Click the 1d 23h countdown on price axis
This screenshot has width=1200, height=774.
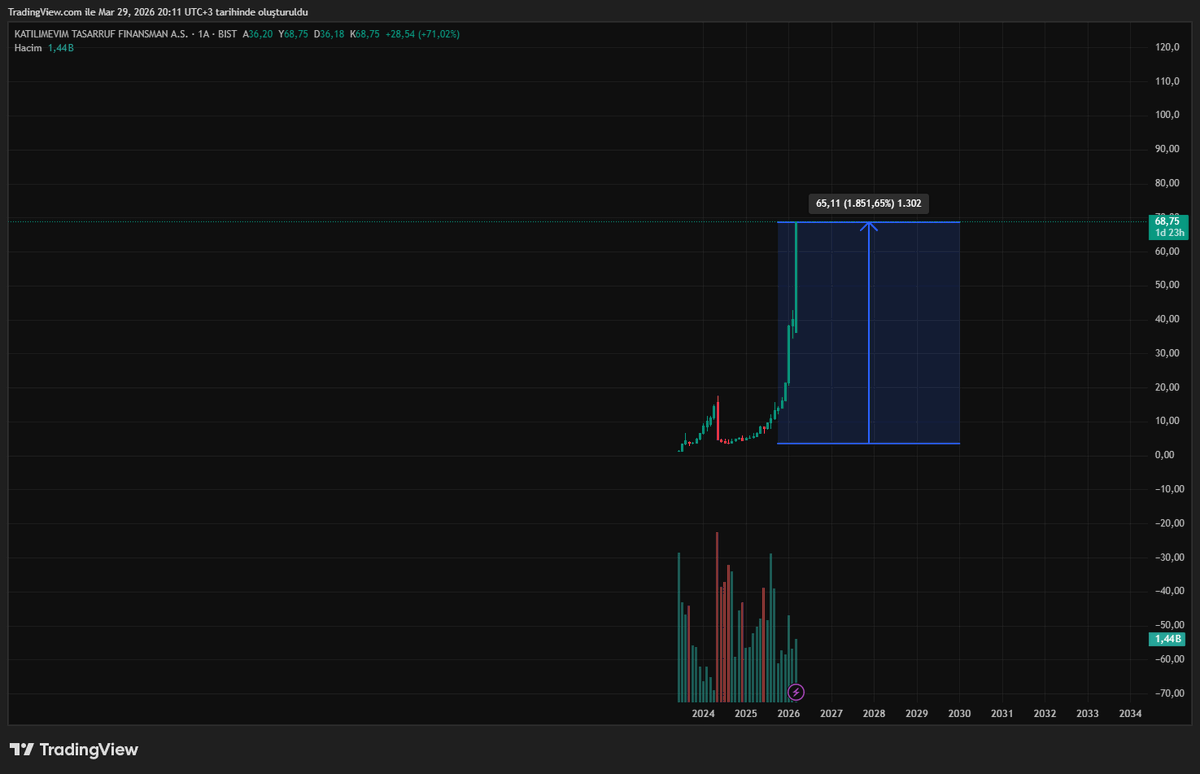click(x=1168, y=232)
